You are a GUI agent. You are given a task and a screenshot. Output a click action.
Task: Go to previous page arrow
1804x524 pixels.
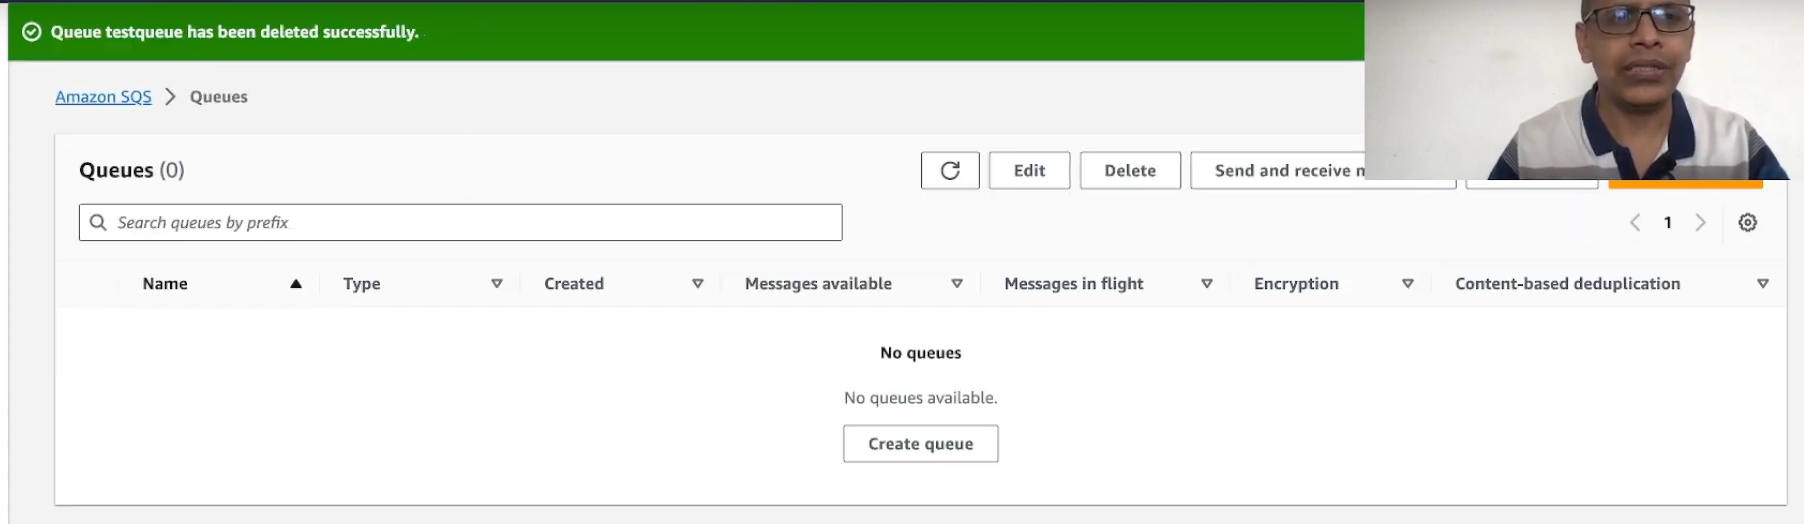1635,223
